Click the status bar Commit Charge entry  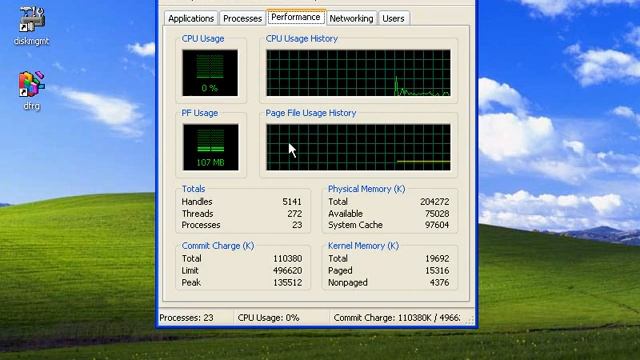coord(397,318)
